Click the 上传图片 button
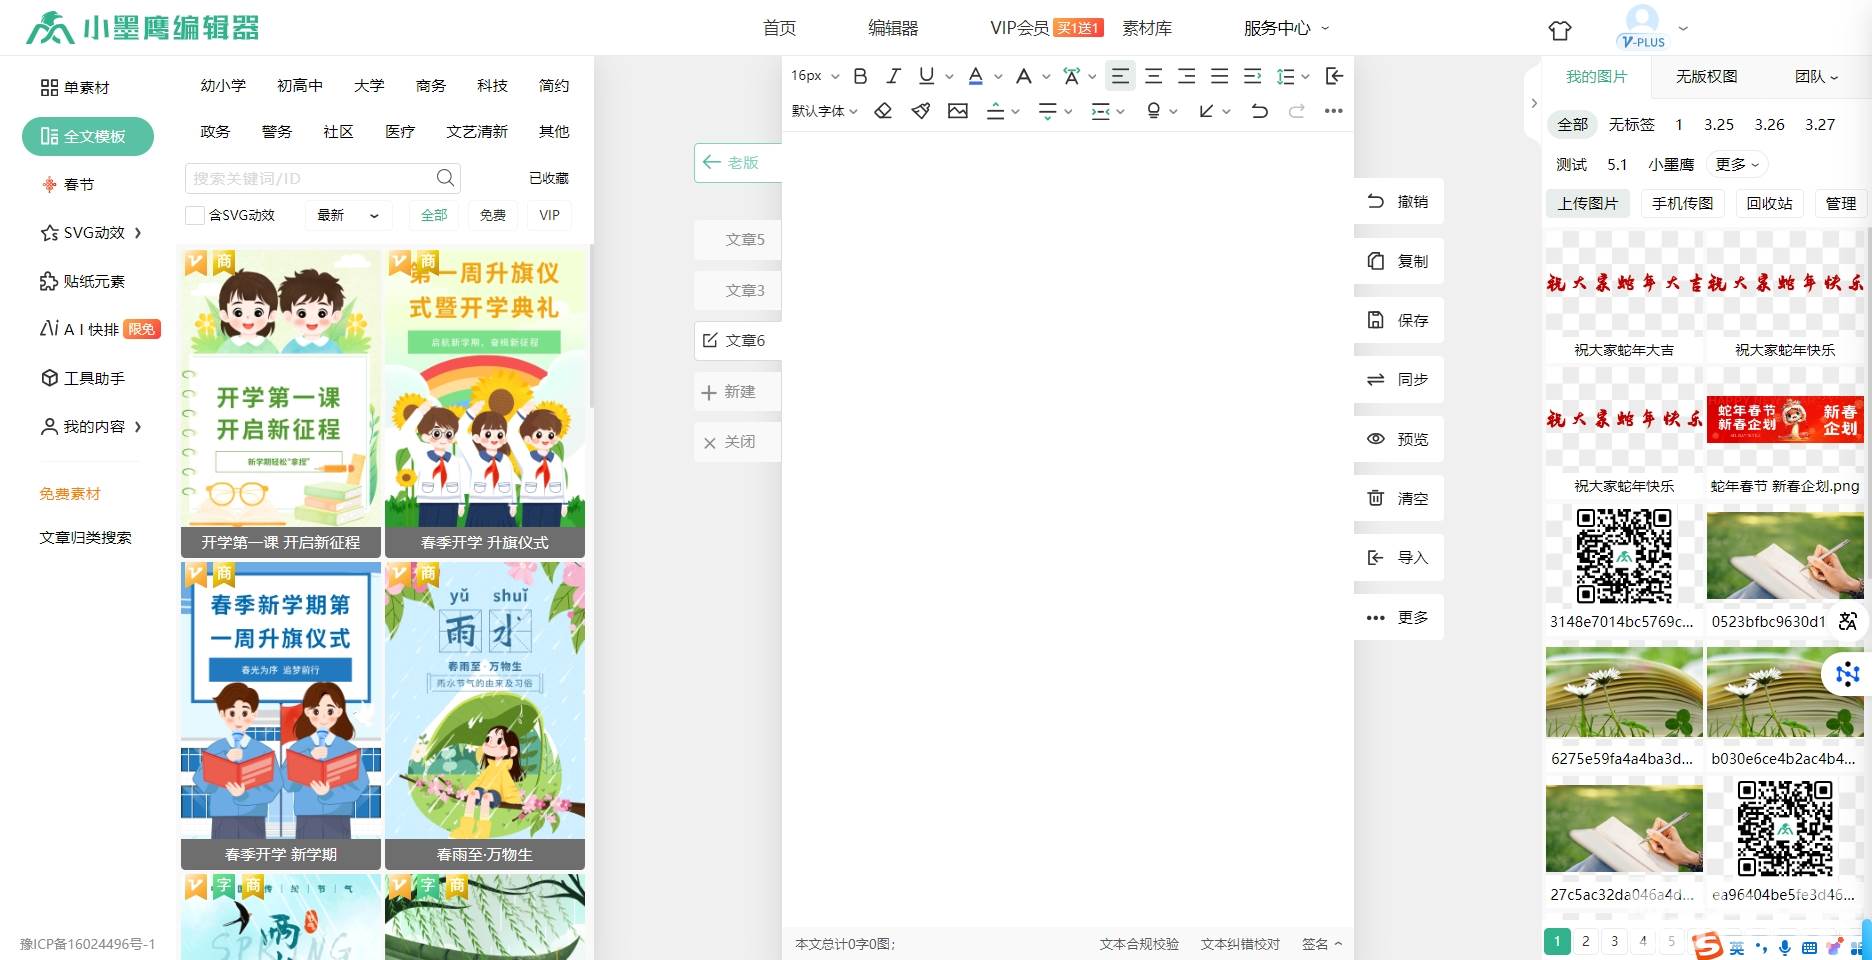Image resolution: width=1872 pixels, height=960 pixels. pyautogui.click(x=1587, y=203)
